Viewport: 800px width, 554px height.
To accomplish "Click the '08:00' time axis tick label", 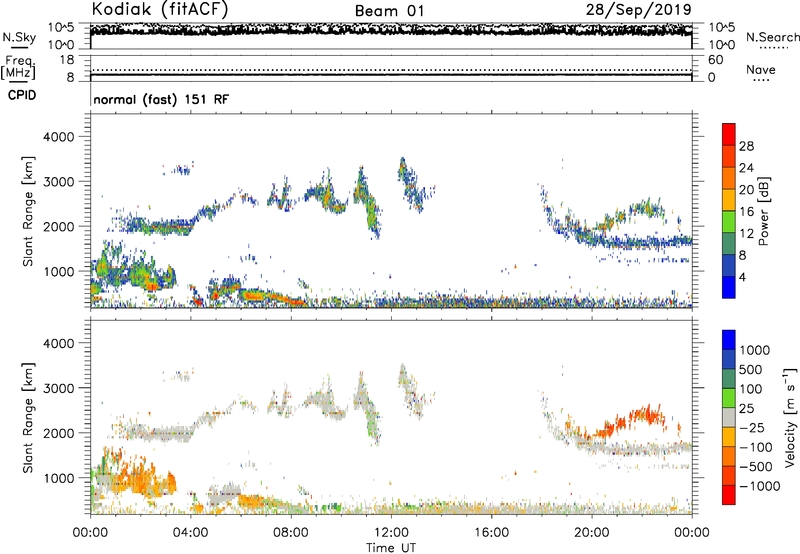I will click(291, 533).
